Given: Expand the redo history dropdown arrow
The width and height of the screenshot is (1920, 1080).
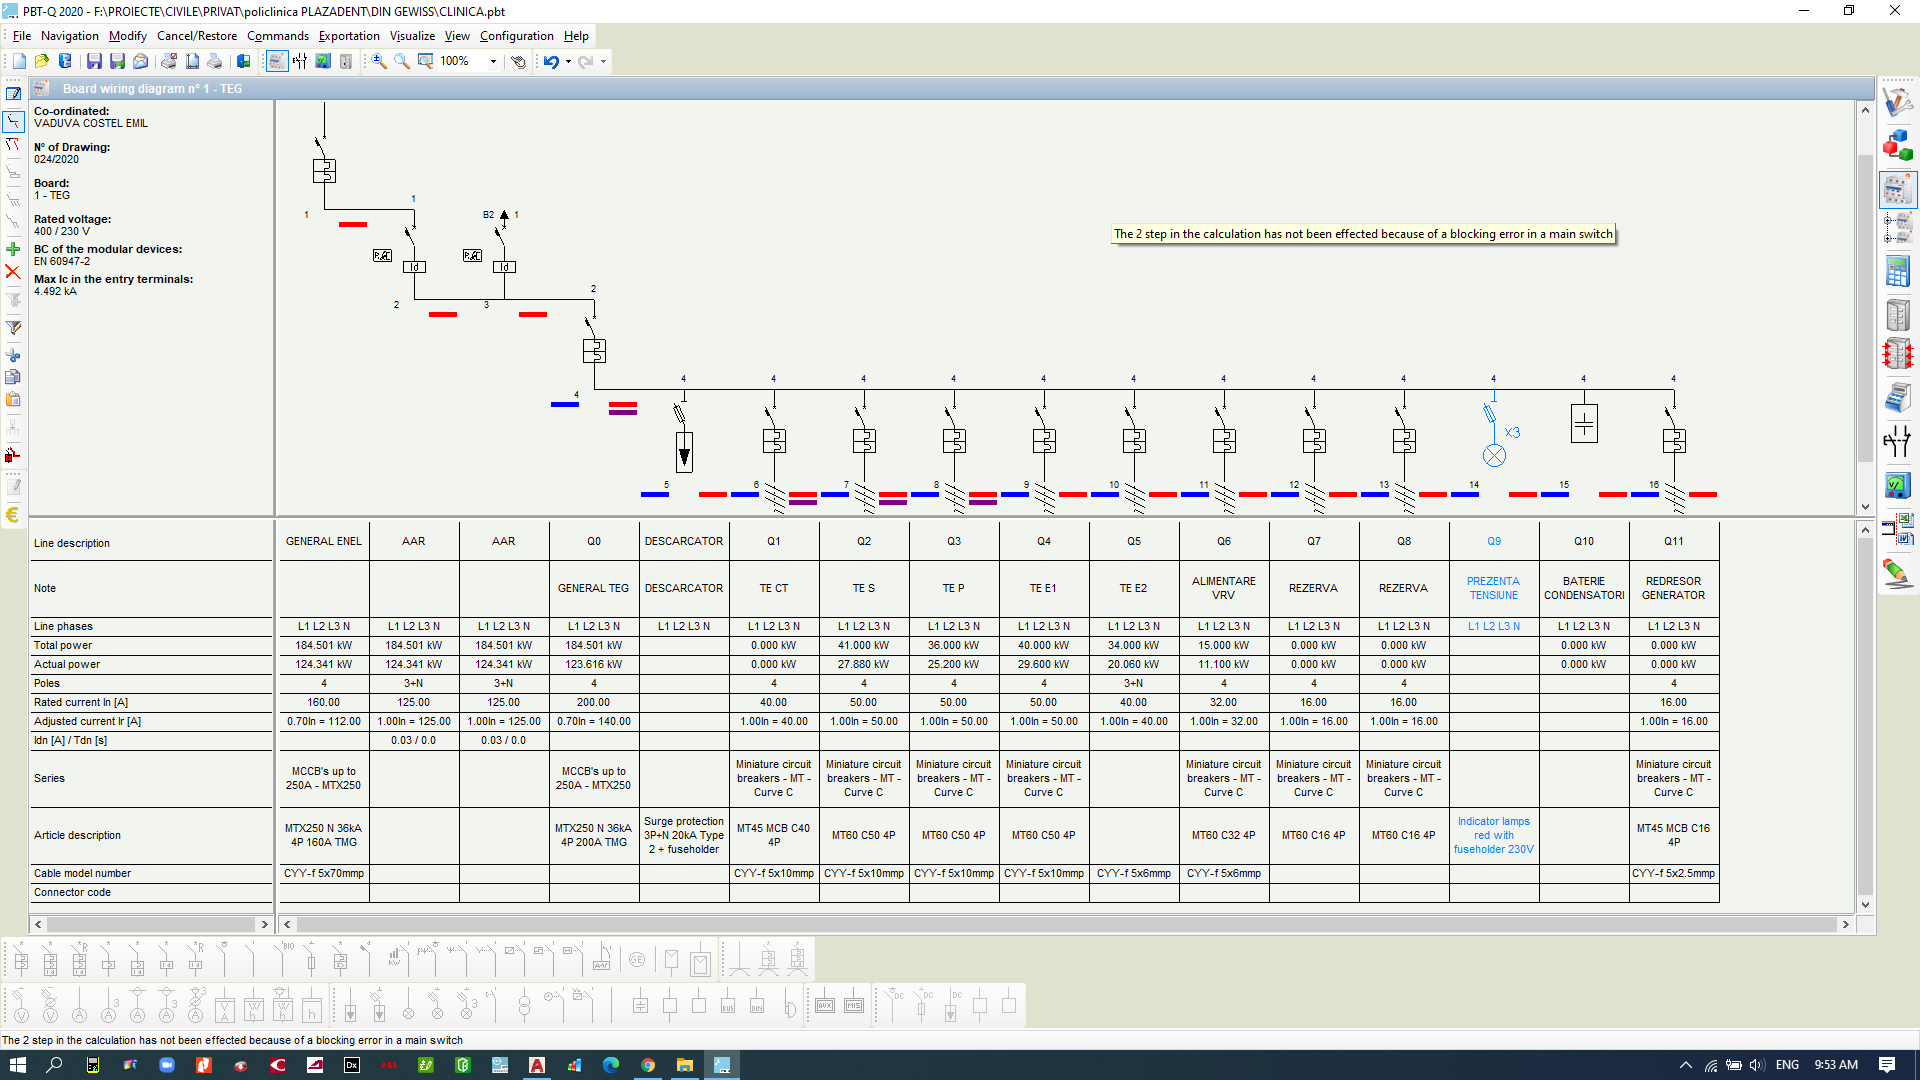Looking at the screenshot, I should 603,61.
